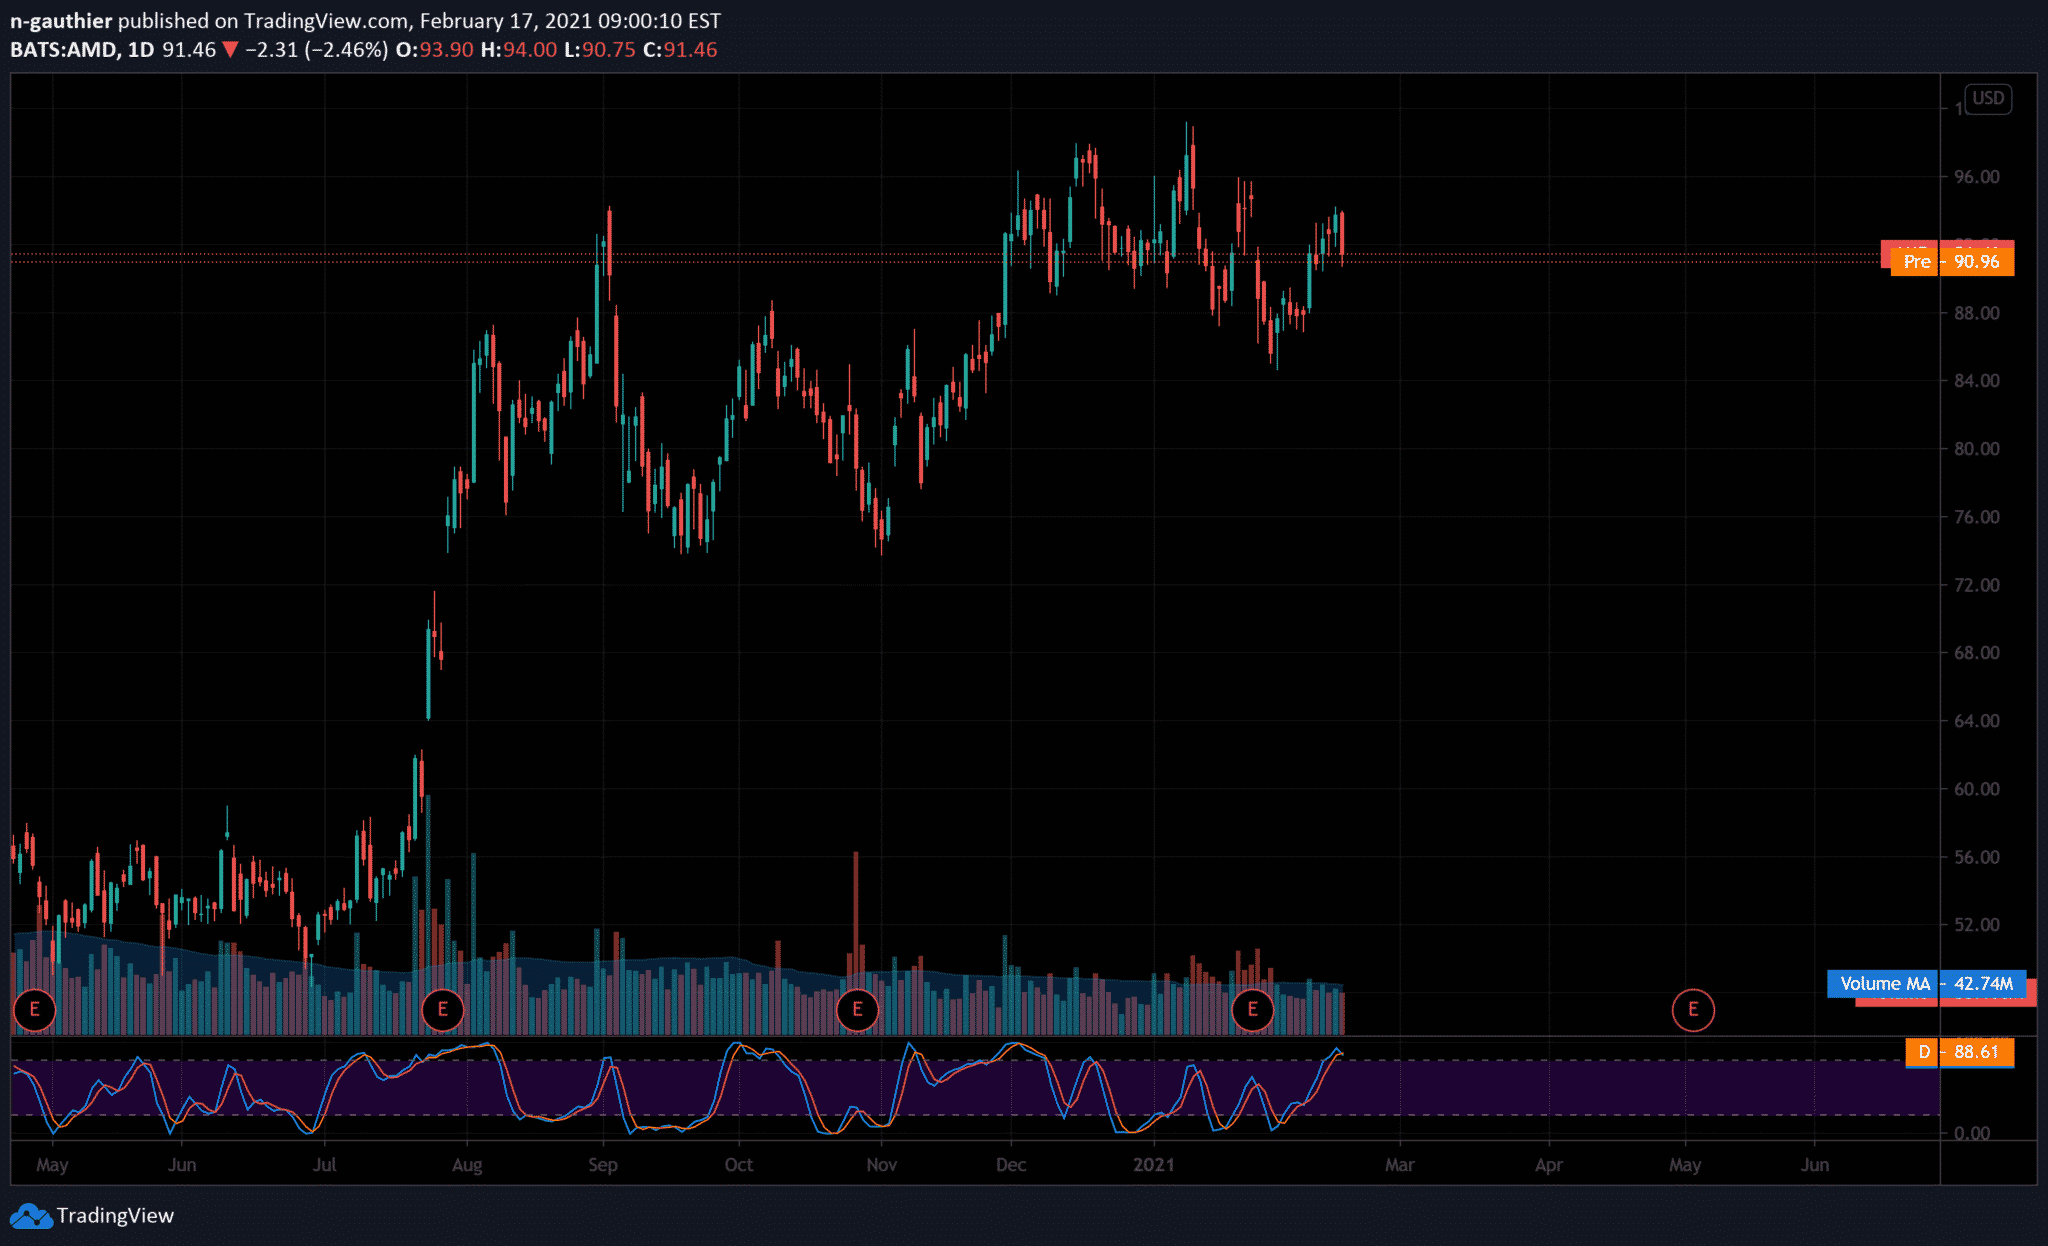This screenshot has width=2048, height=1246.
Task: Click the price change -2.31 (-2.46%) text
Action: (x=316, y=50)
